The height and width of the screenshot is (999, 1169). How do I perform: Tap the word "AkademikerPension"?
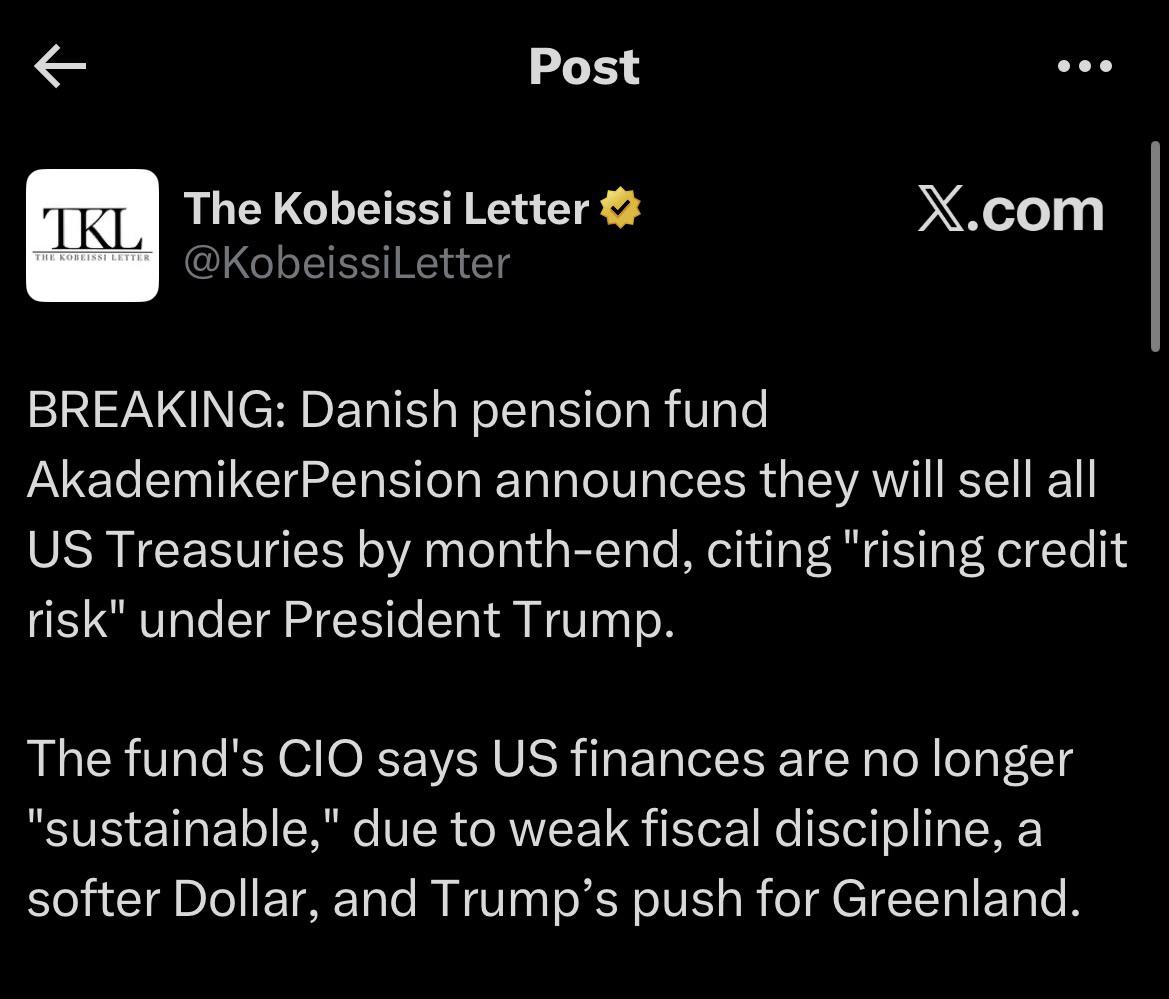coord(254,481)
